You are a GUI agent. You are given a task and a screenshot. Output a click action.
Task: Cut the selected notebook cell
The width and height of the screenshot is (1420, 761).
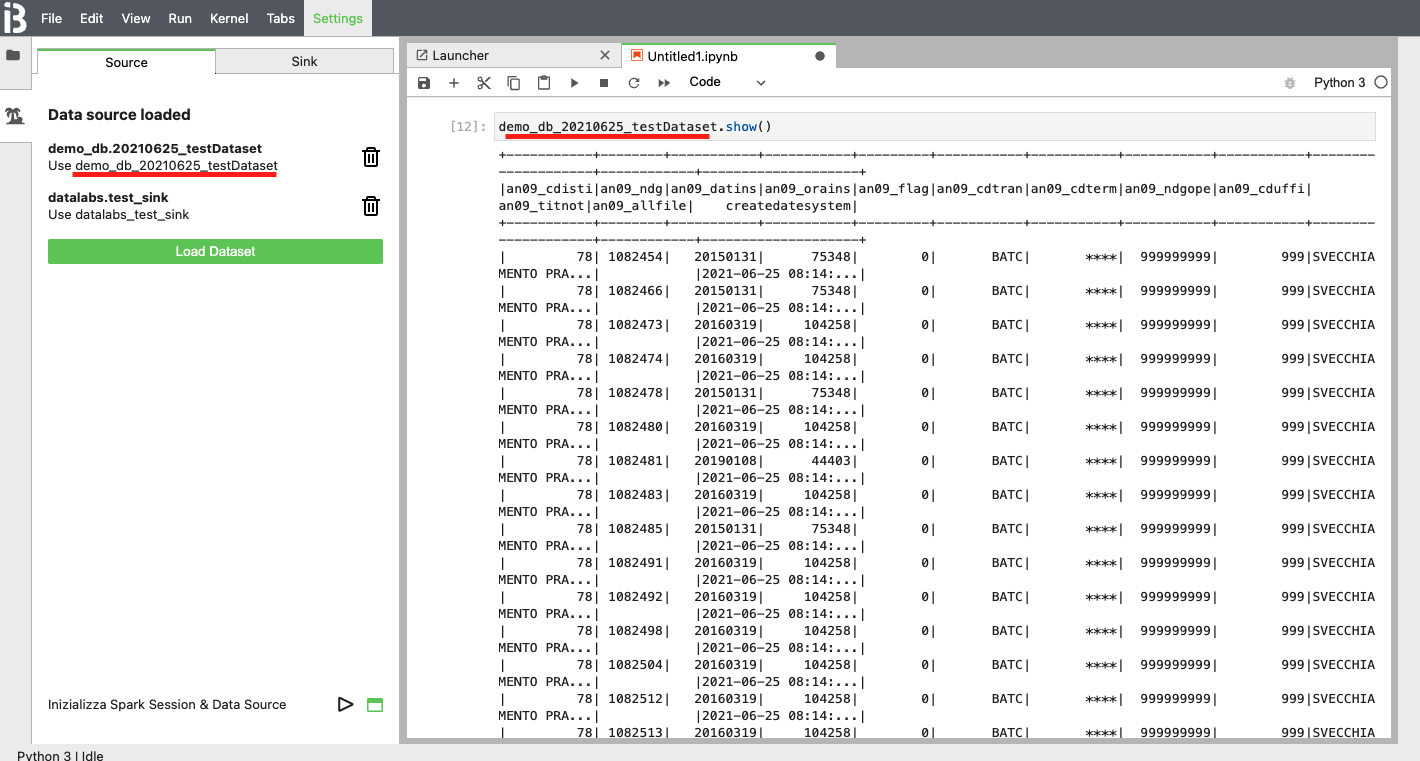pos(484,83)
